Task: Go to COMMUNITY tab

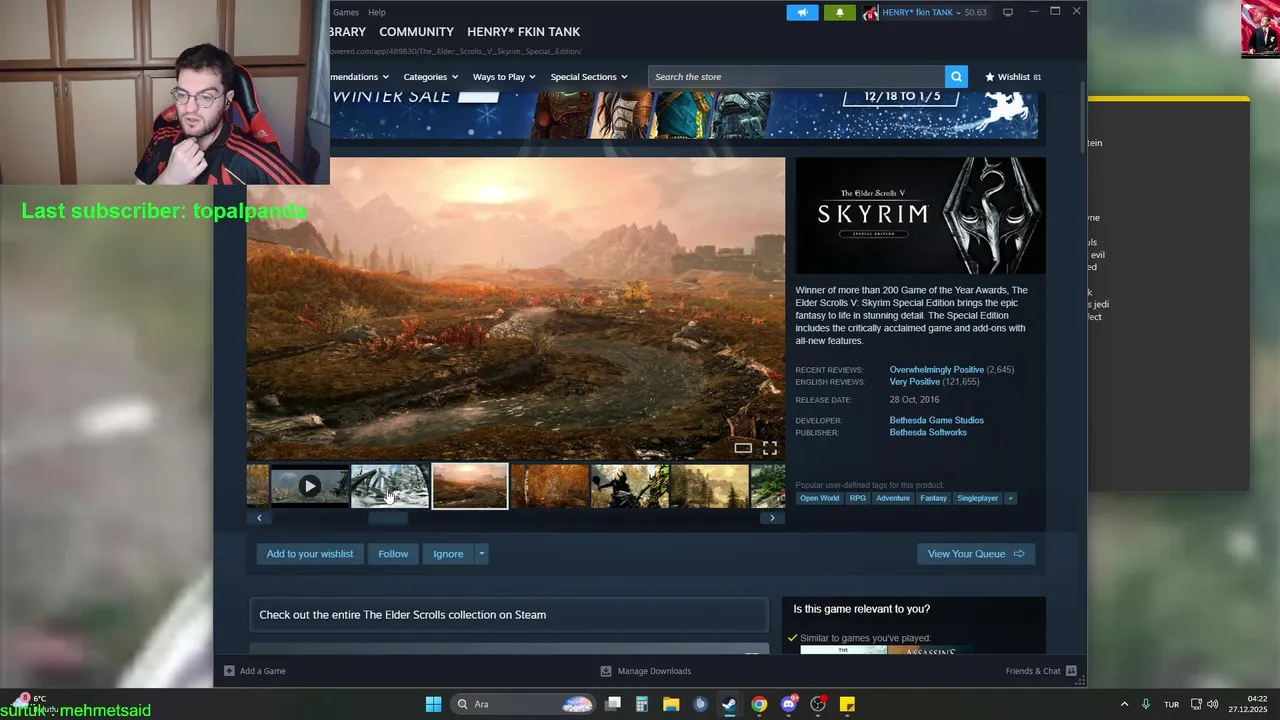Action: pos(416,32)
